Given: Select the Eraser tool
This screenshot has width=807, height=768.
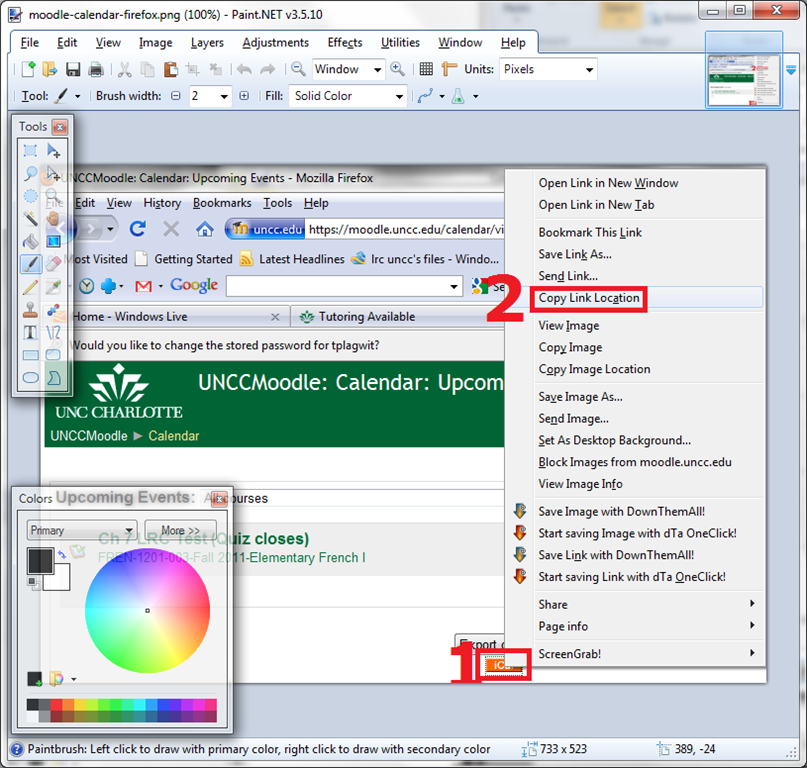Looking at the screenshot, I should coord(55,261).
